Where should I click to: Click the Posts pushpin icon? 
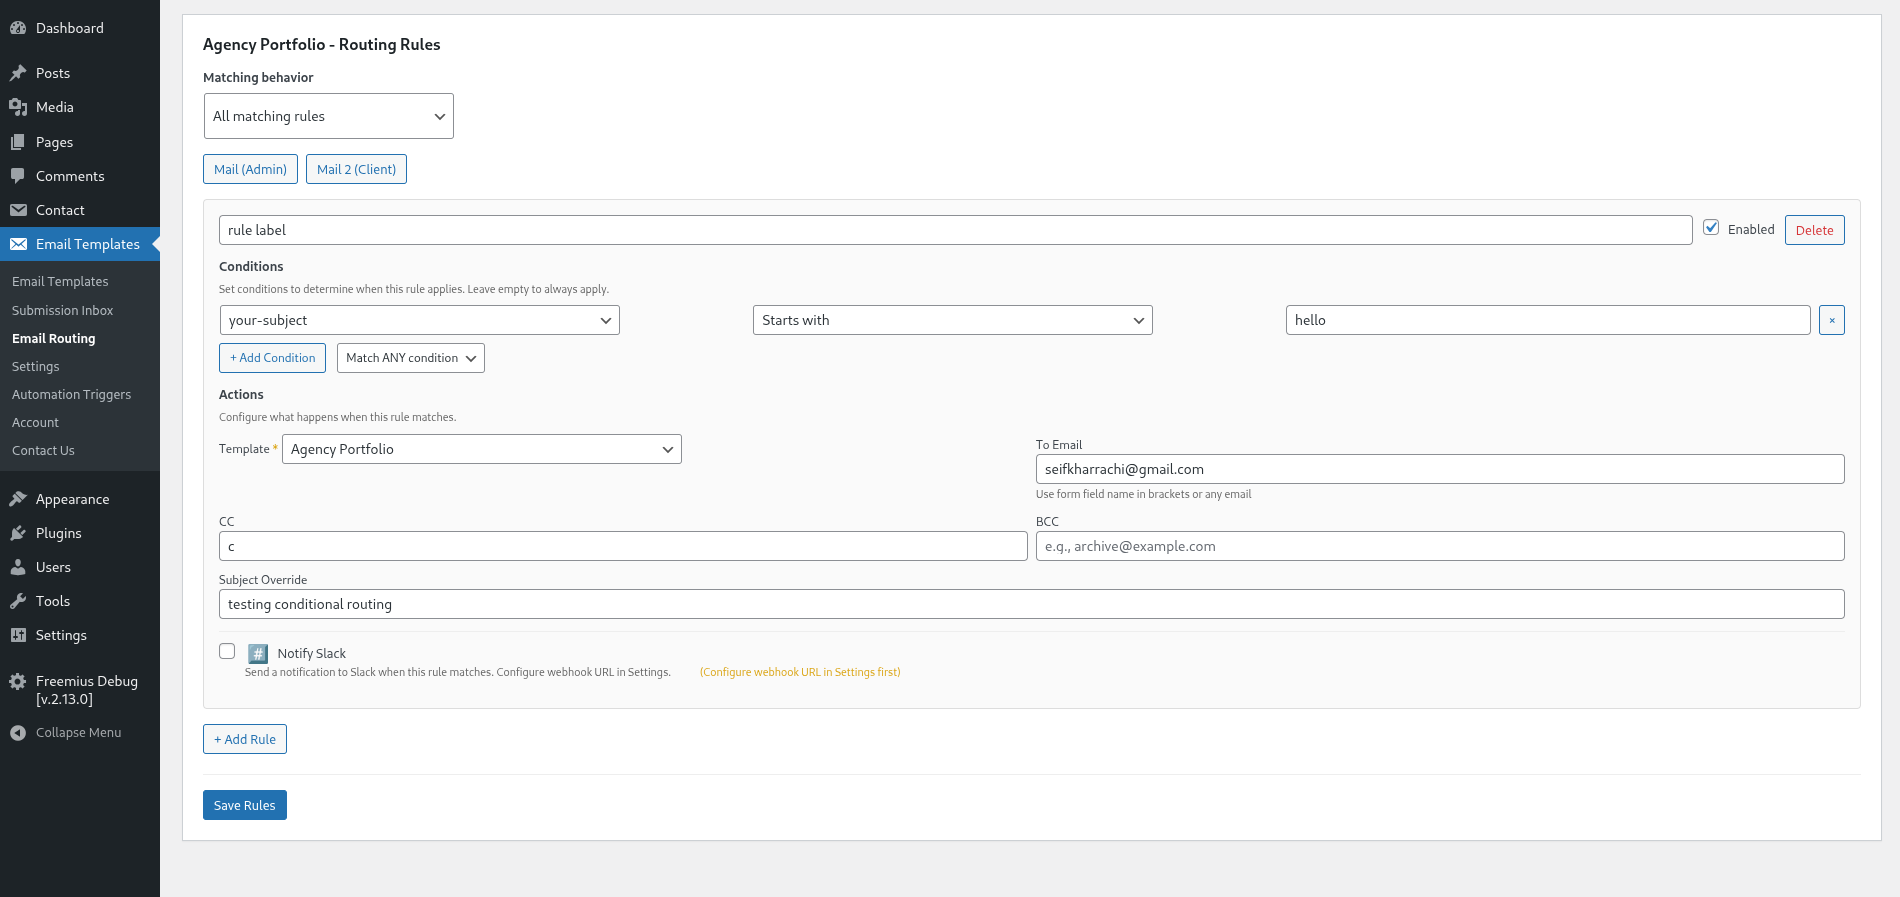point(18,73)
